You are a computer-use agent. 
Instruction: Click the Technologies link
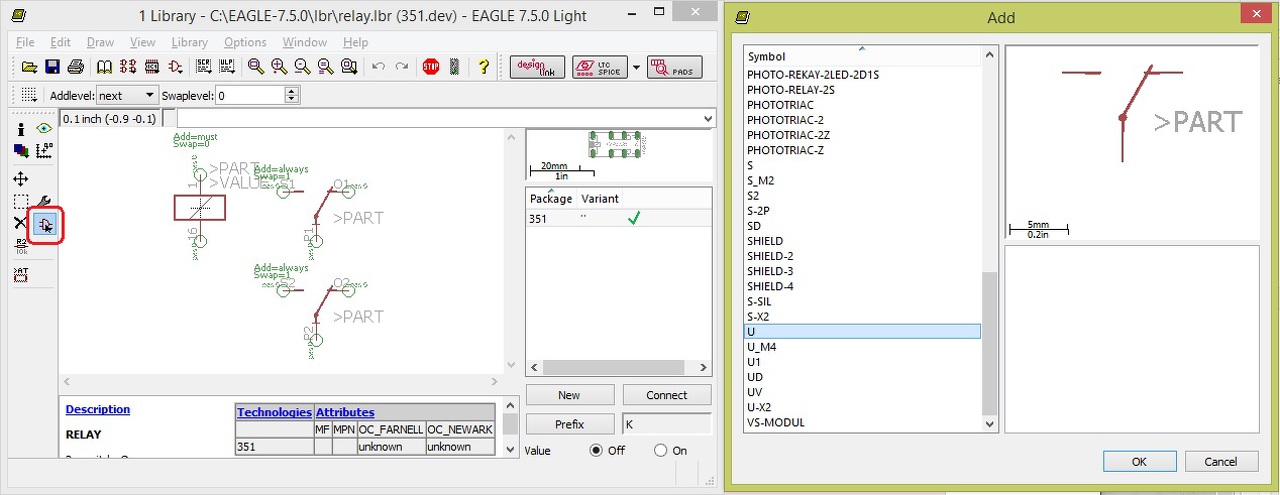tap(274, 412)
